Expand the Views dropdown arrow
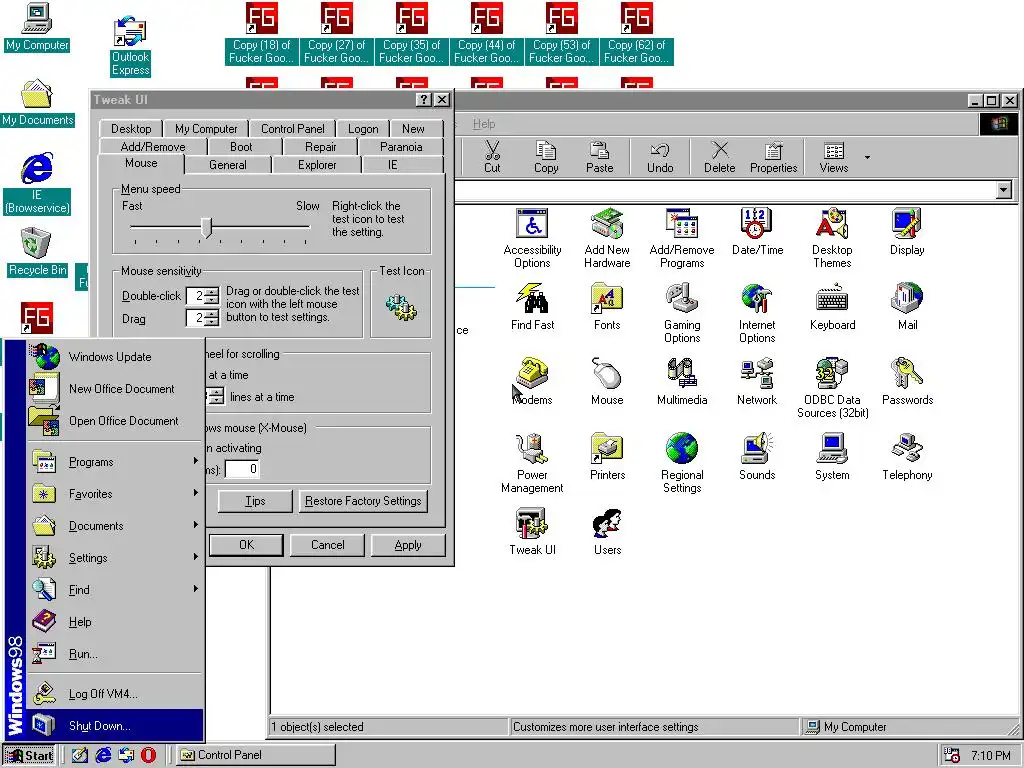Screen dimensions: 1024x768 coord(867,157)
